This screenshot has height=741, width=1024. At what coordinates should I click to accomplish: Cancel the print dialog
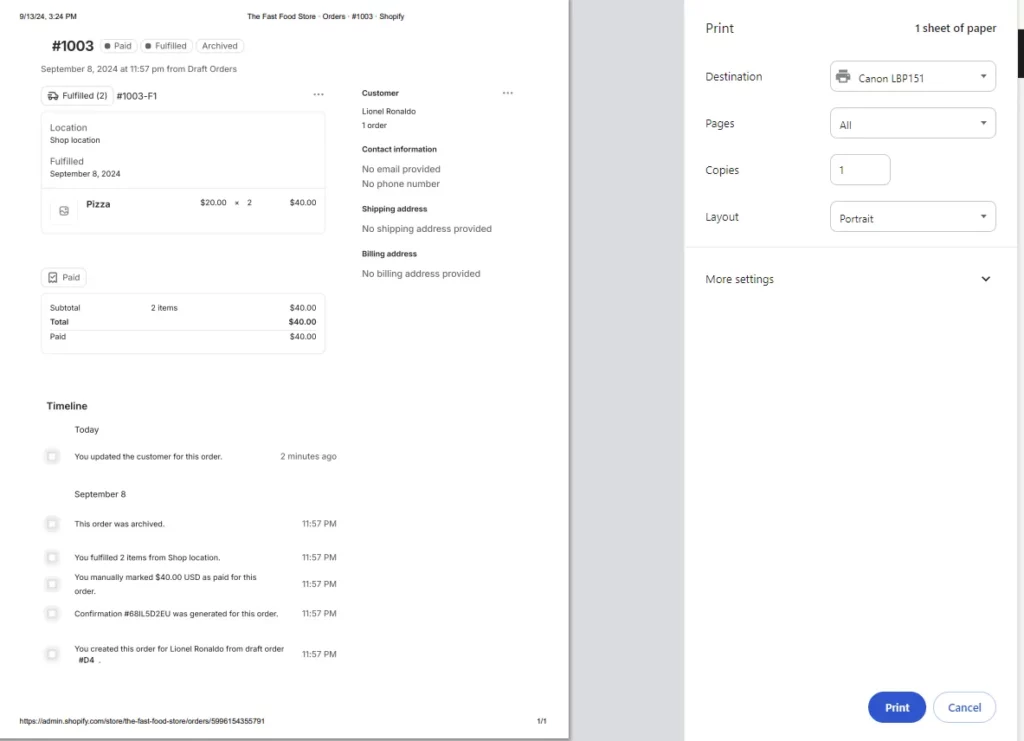(964, 707)
